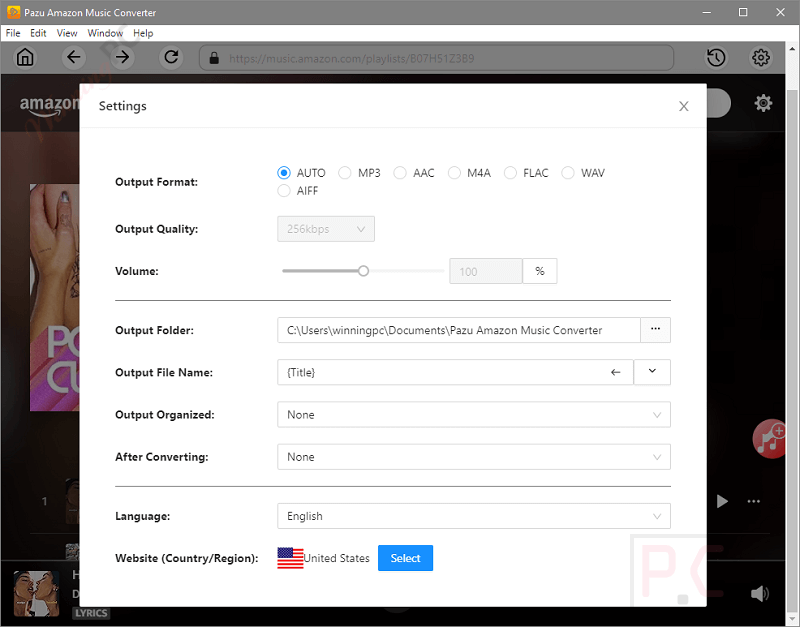Click now-playing album art thumbnail
The width and height of the screenshot is (800, 627).
[36, 593]
